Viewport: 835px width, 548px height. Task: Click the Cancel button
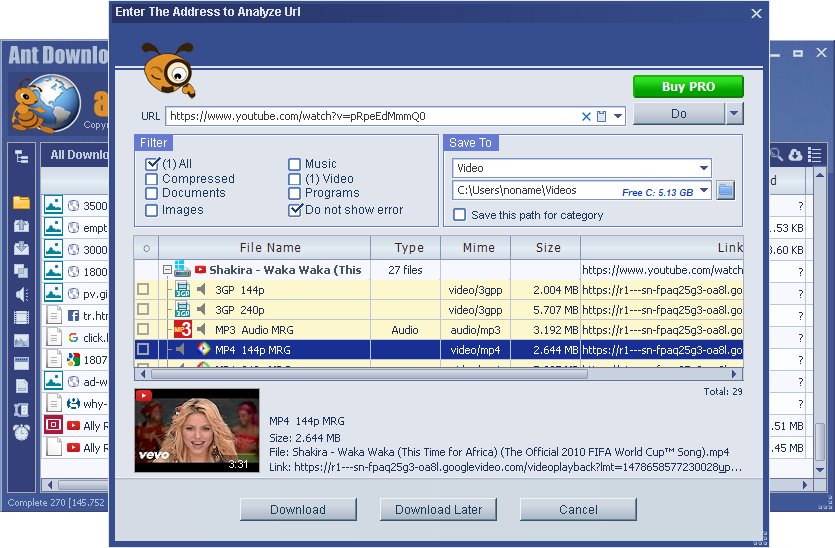click(x=578, y=510)
